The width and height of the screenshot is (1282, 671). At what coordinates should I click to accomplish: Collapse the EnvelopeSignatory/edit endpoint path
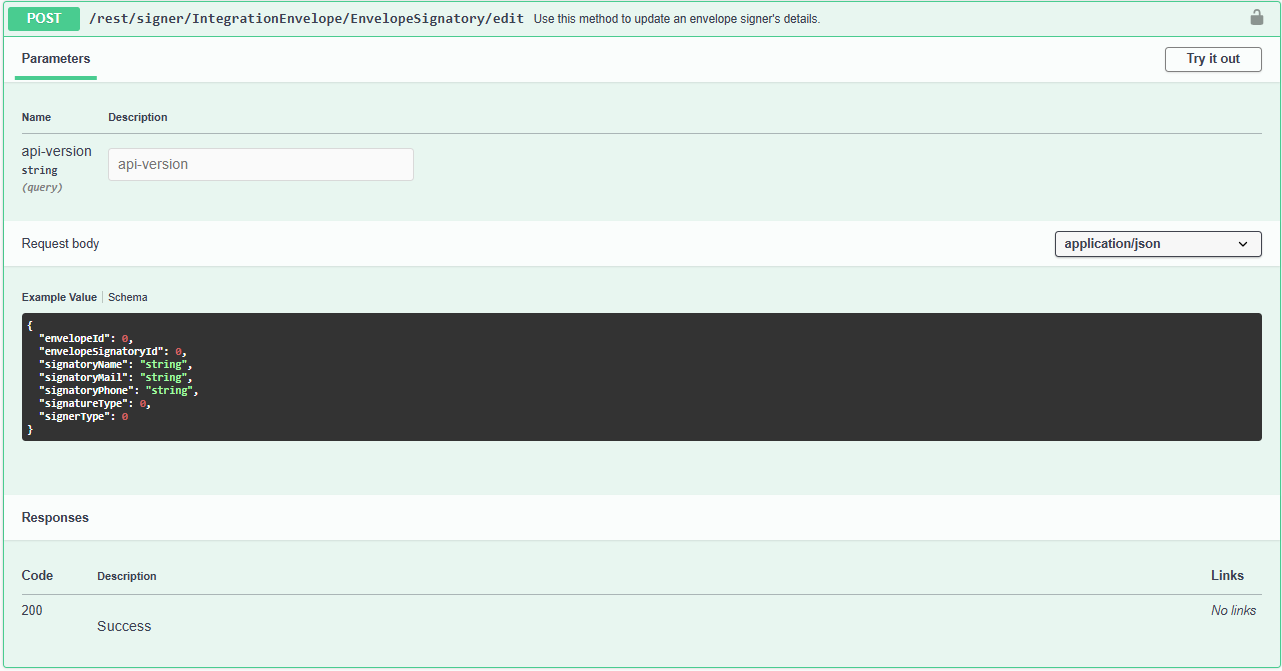pyautogui.click(x=306, y=19)
